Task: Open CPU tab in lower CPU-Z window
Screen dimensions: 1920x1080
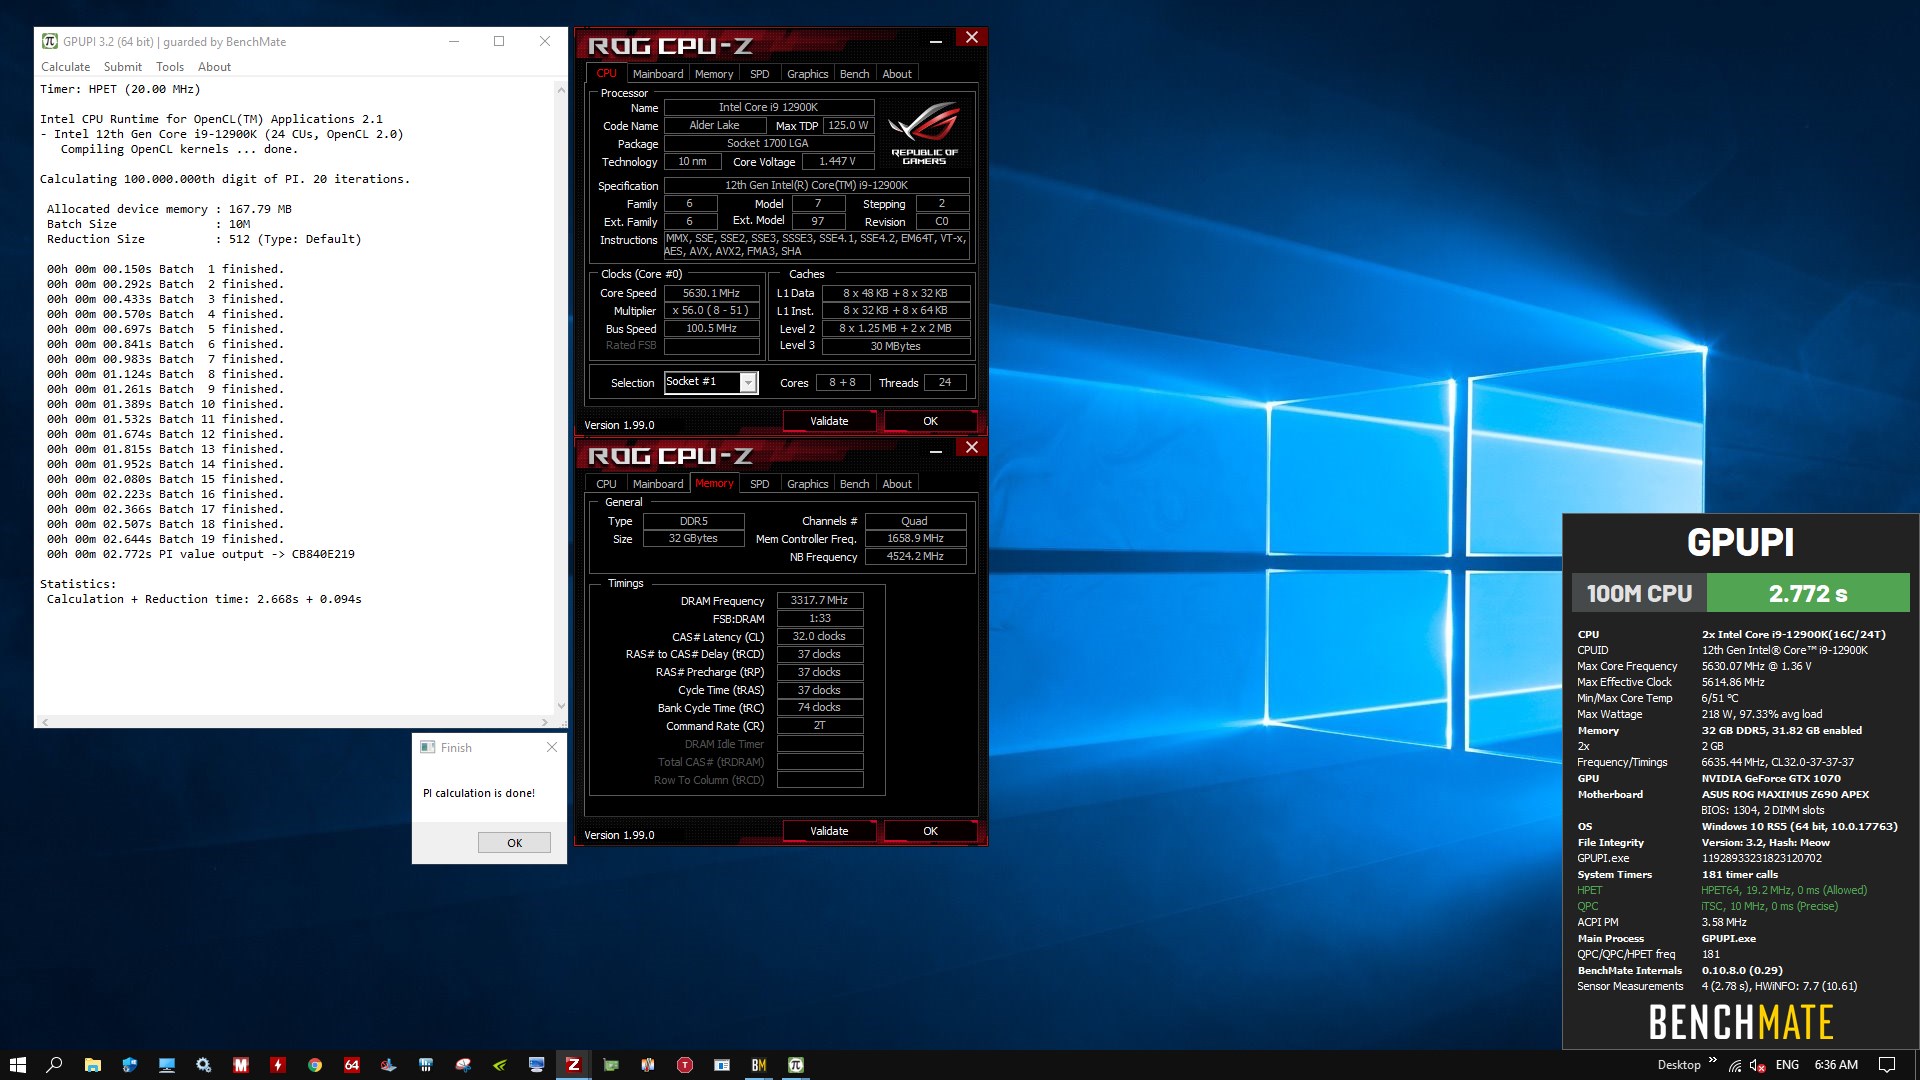Action: coord(606,484)
